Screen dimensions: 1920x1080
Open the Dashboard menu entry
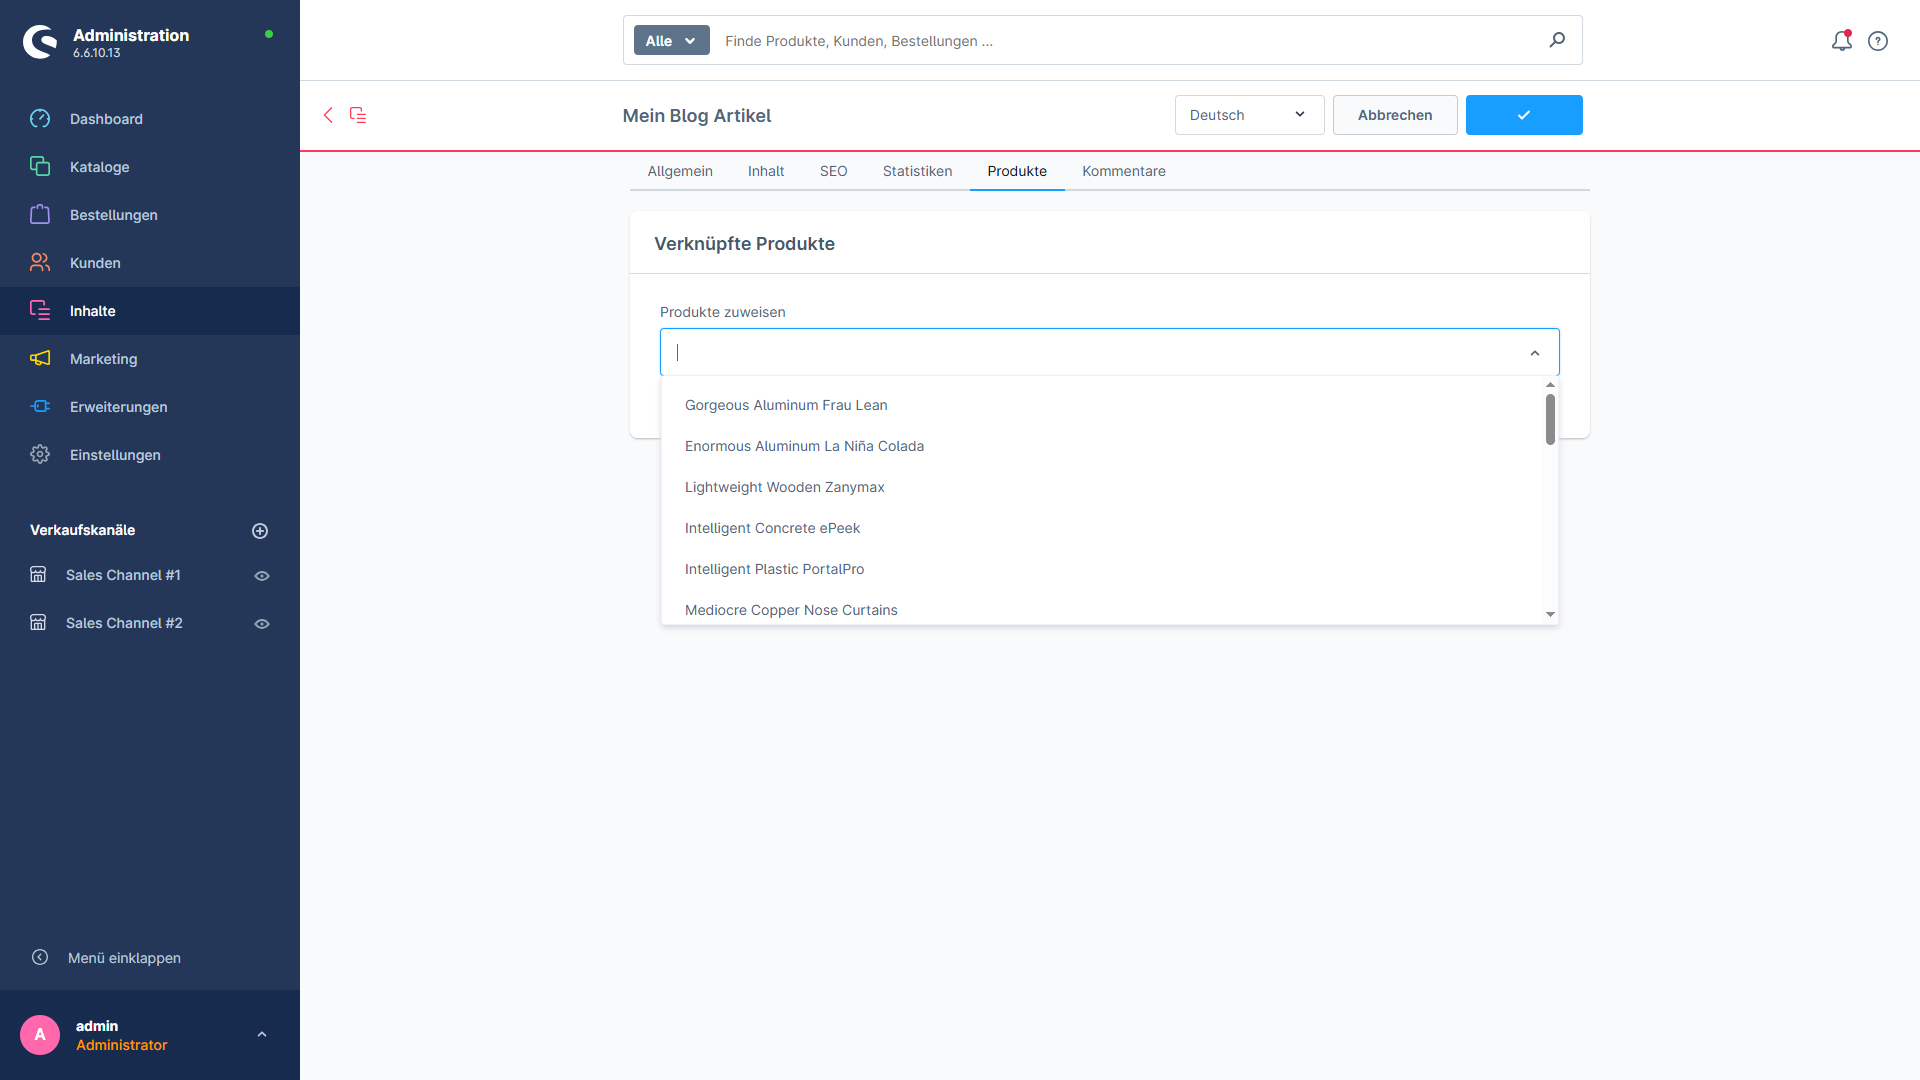pos(150,119)
